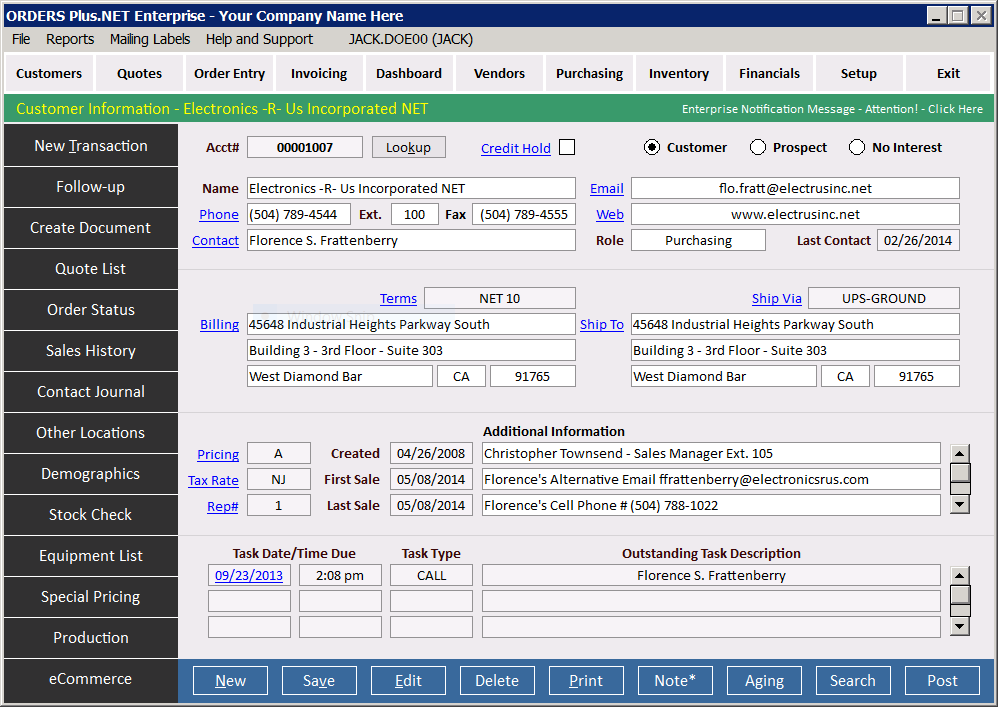Follow the Ship Via link

pos(777,299)
